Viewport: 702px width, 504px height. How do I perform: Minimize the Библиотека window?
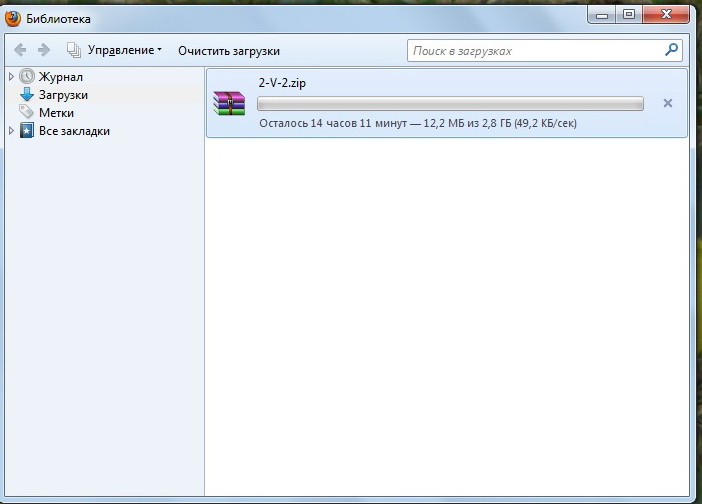pos(602,15)
